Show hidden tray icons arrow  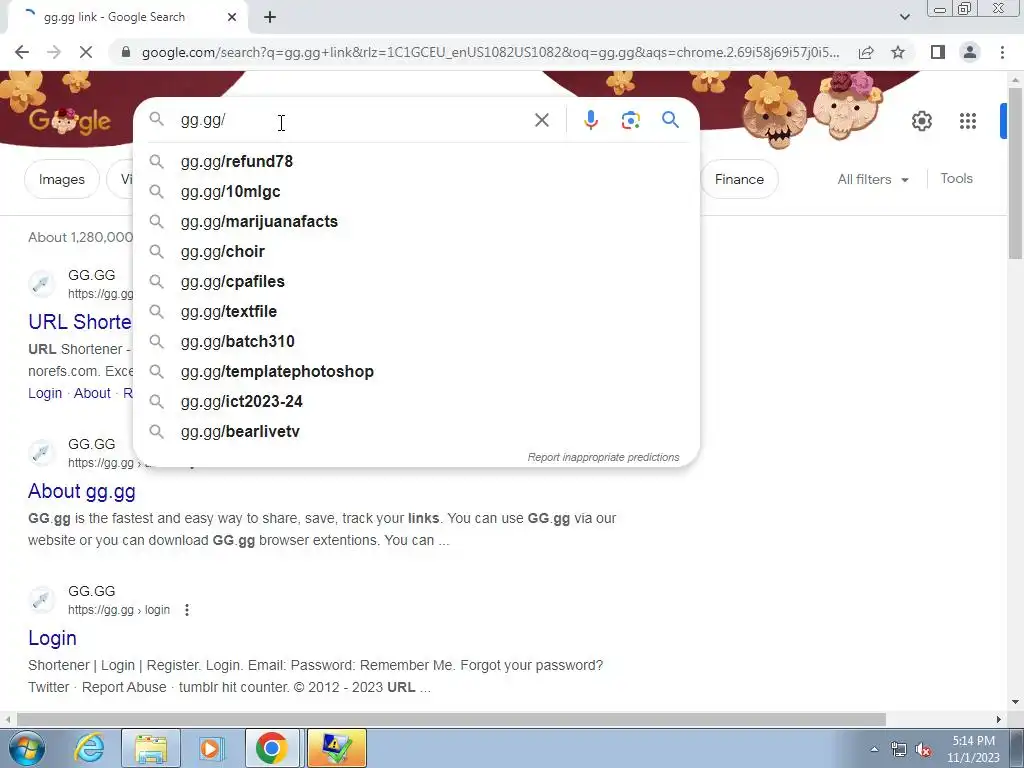click(x=874, y=749)
